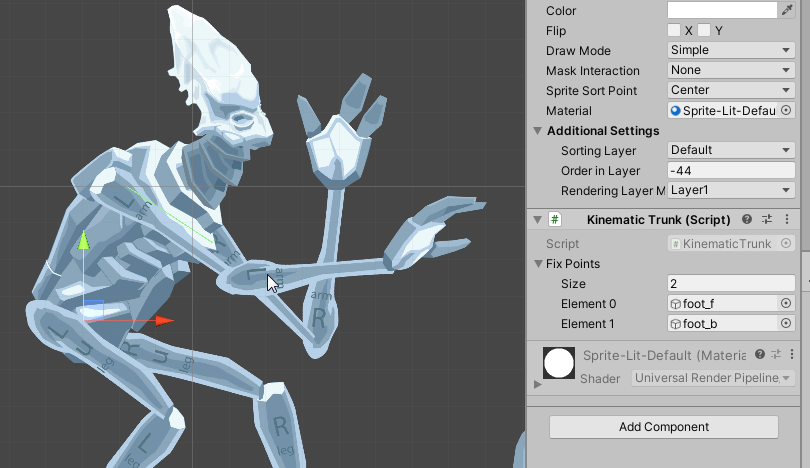Collapse the Fix Points array
810x468 pixels.
click(x=538, y=264)
